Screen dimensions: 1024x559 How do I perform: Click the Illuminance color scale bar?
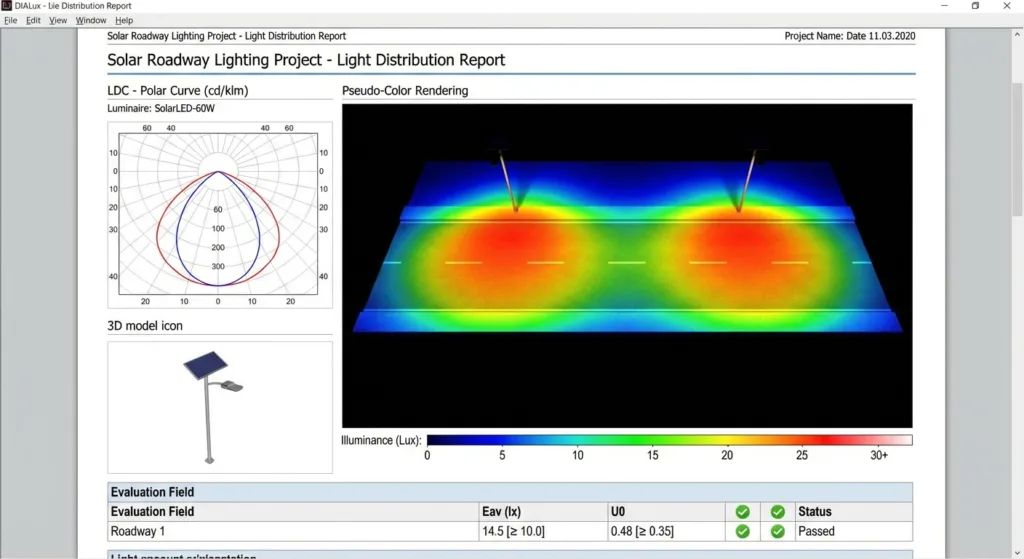pyautogui.click(x=669, y=440)
